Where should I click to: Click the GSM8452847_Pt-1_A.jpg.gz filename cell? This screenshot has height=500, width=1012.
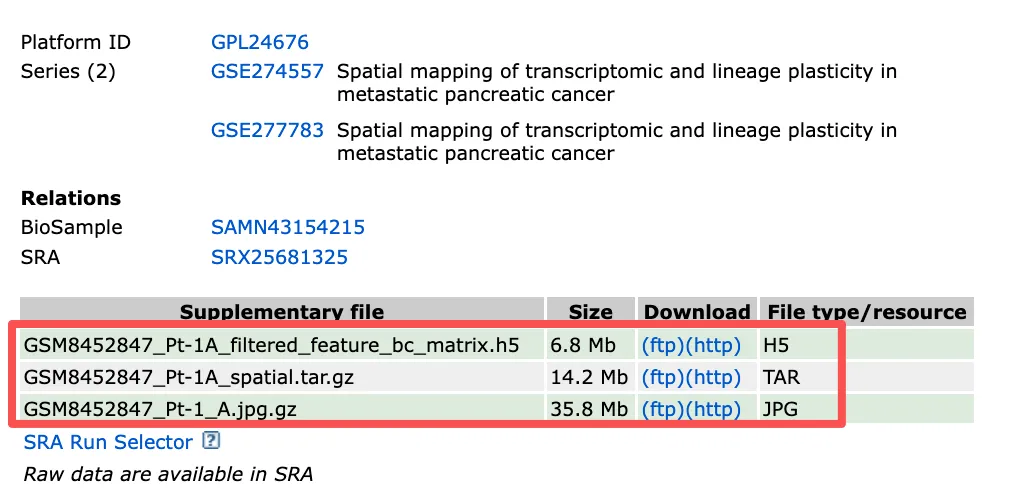click(x=160, y=410)
